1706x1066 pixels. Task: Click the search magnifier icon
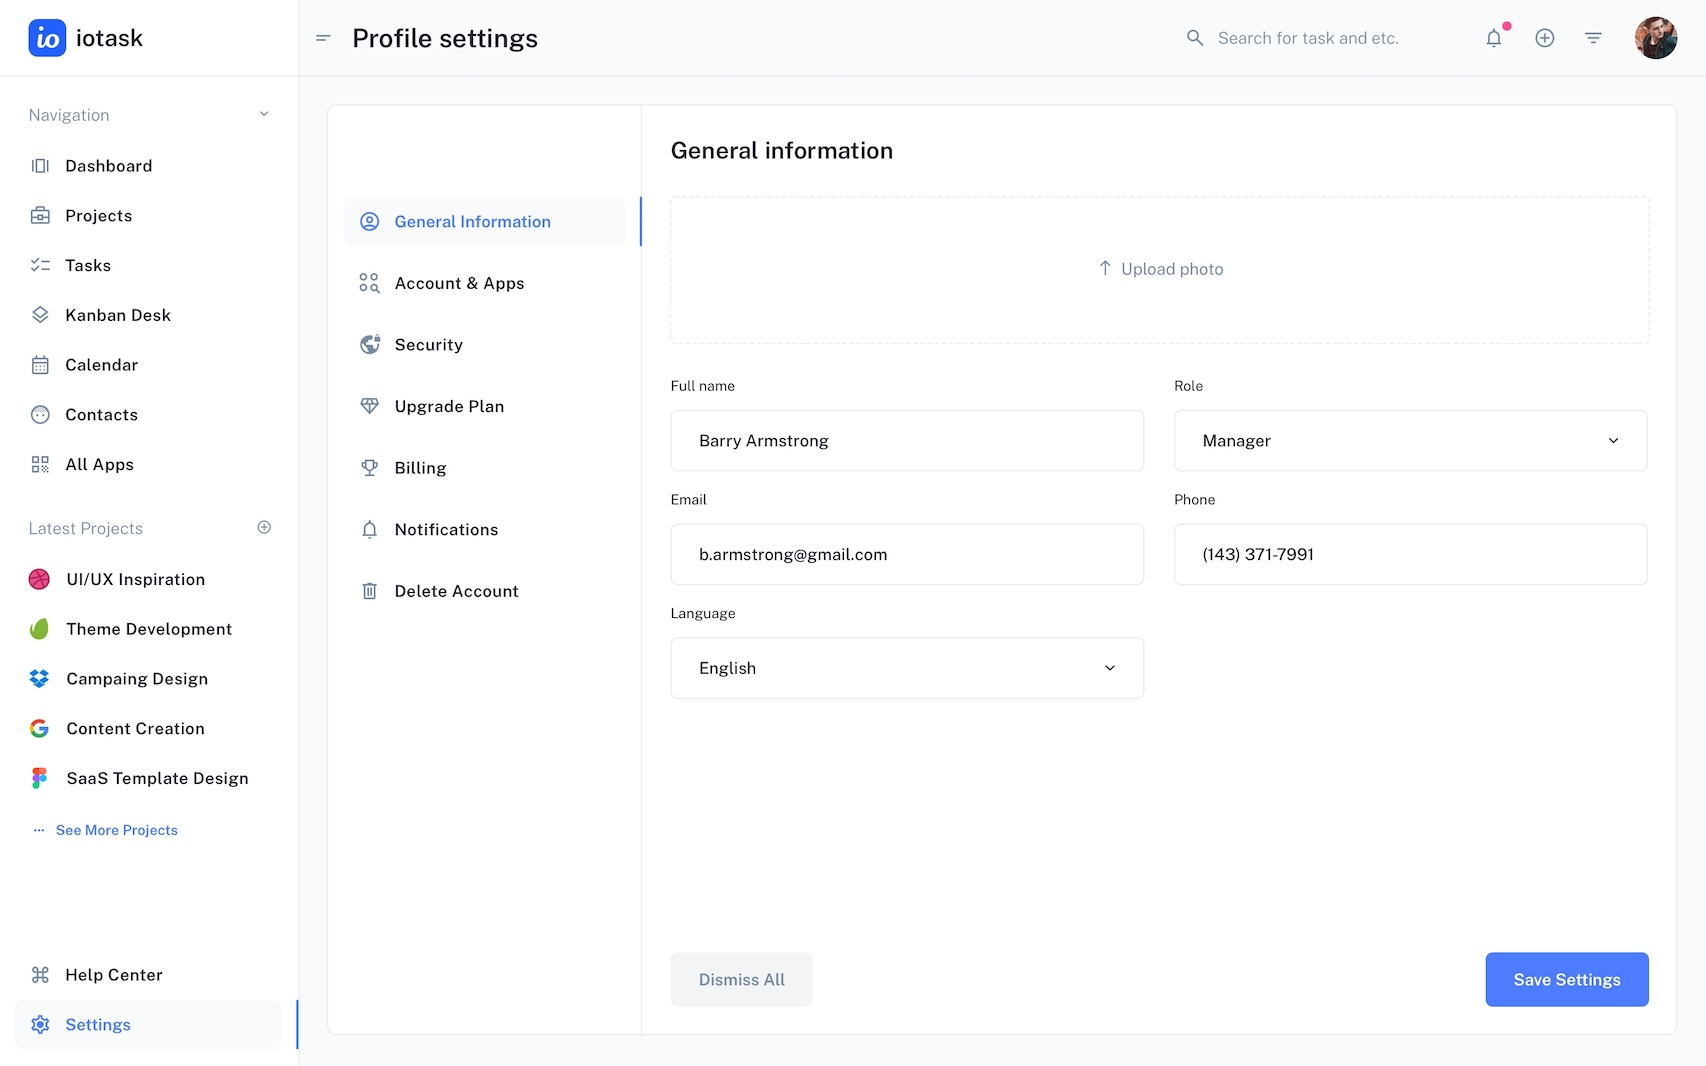tap(1194, 38)
